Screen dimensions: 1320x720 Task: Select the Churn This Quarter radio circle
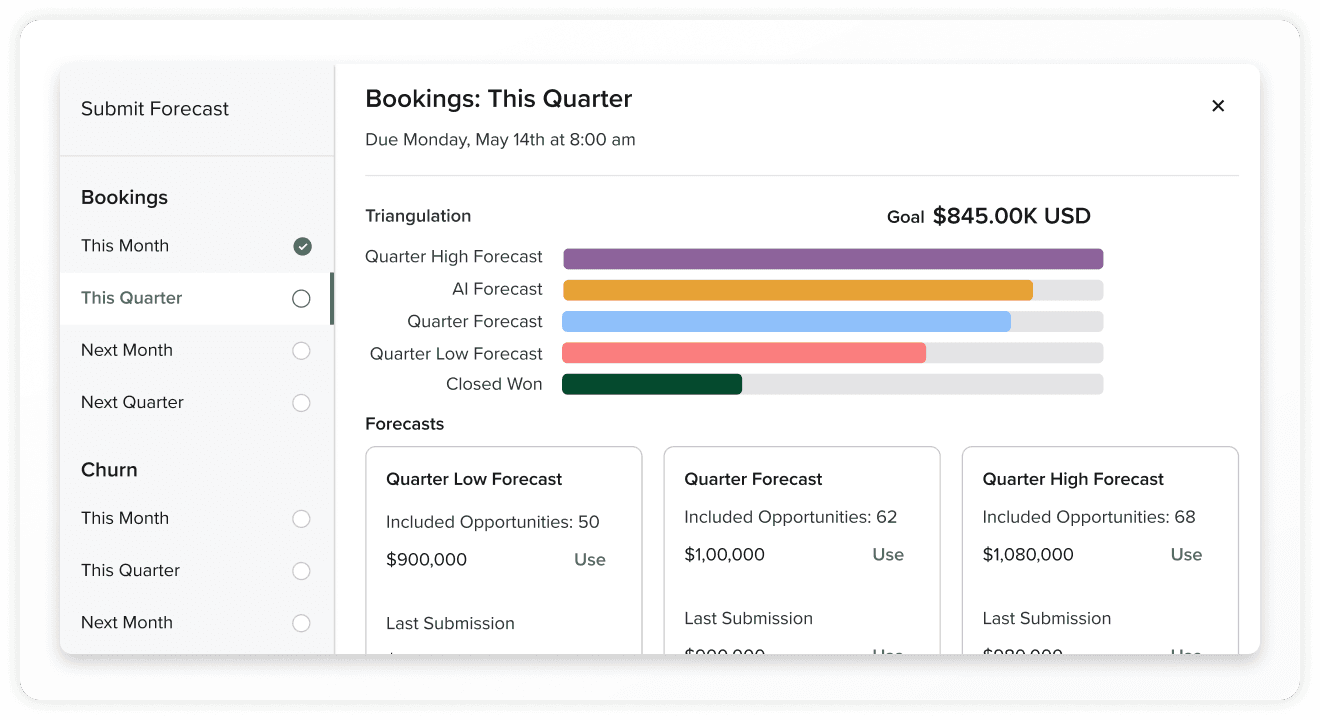coord(301,571)
